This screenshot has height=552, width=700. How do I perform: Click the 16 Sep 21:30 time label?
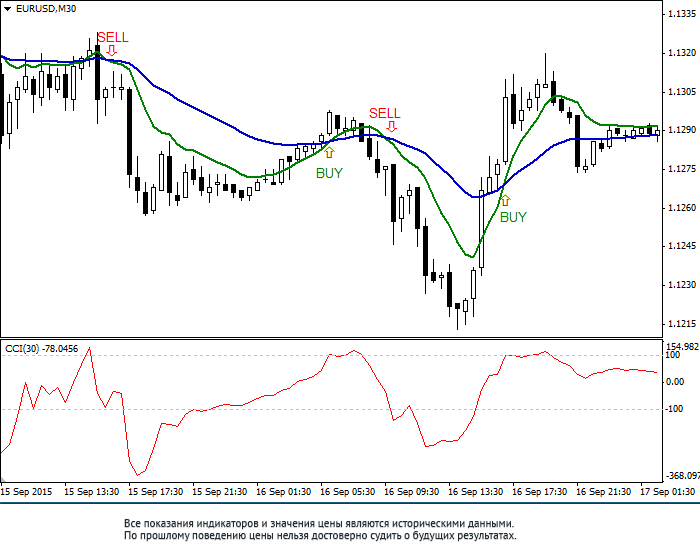click(603, 492)
